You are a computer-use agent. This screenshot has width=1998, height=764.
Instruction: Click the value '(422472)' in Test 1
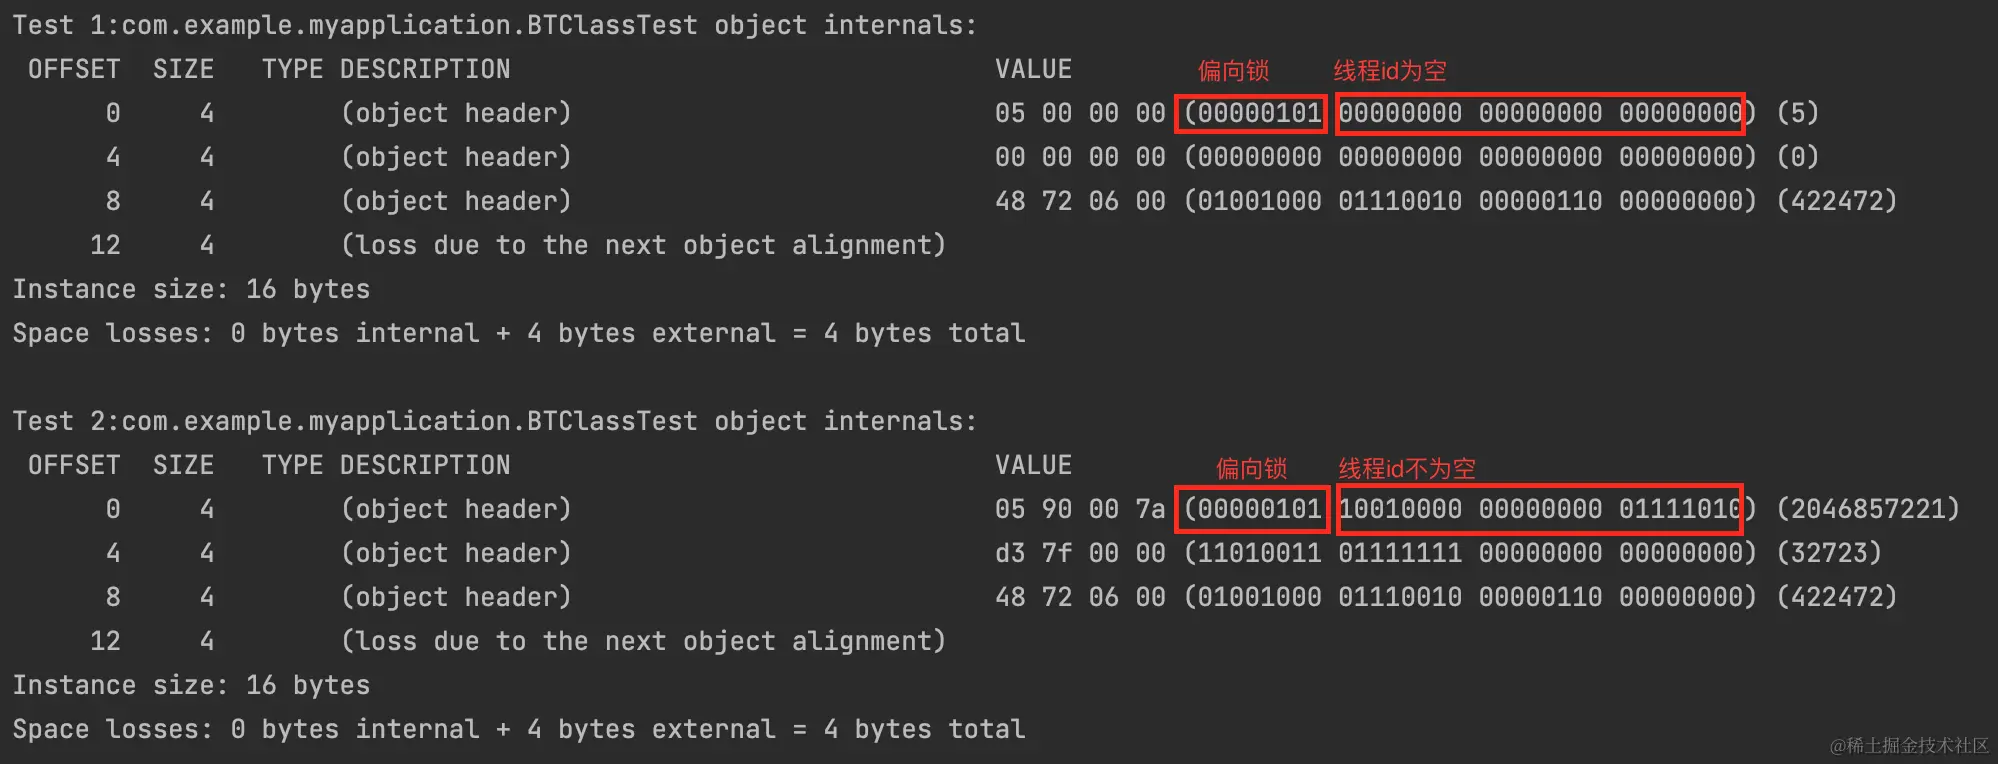tap(1836, 201)
